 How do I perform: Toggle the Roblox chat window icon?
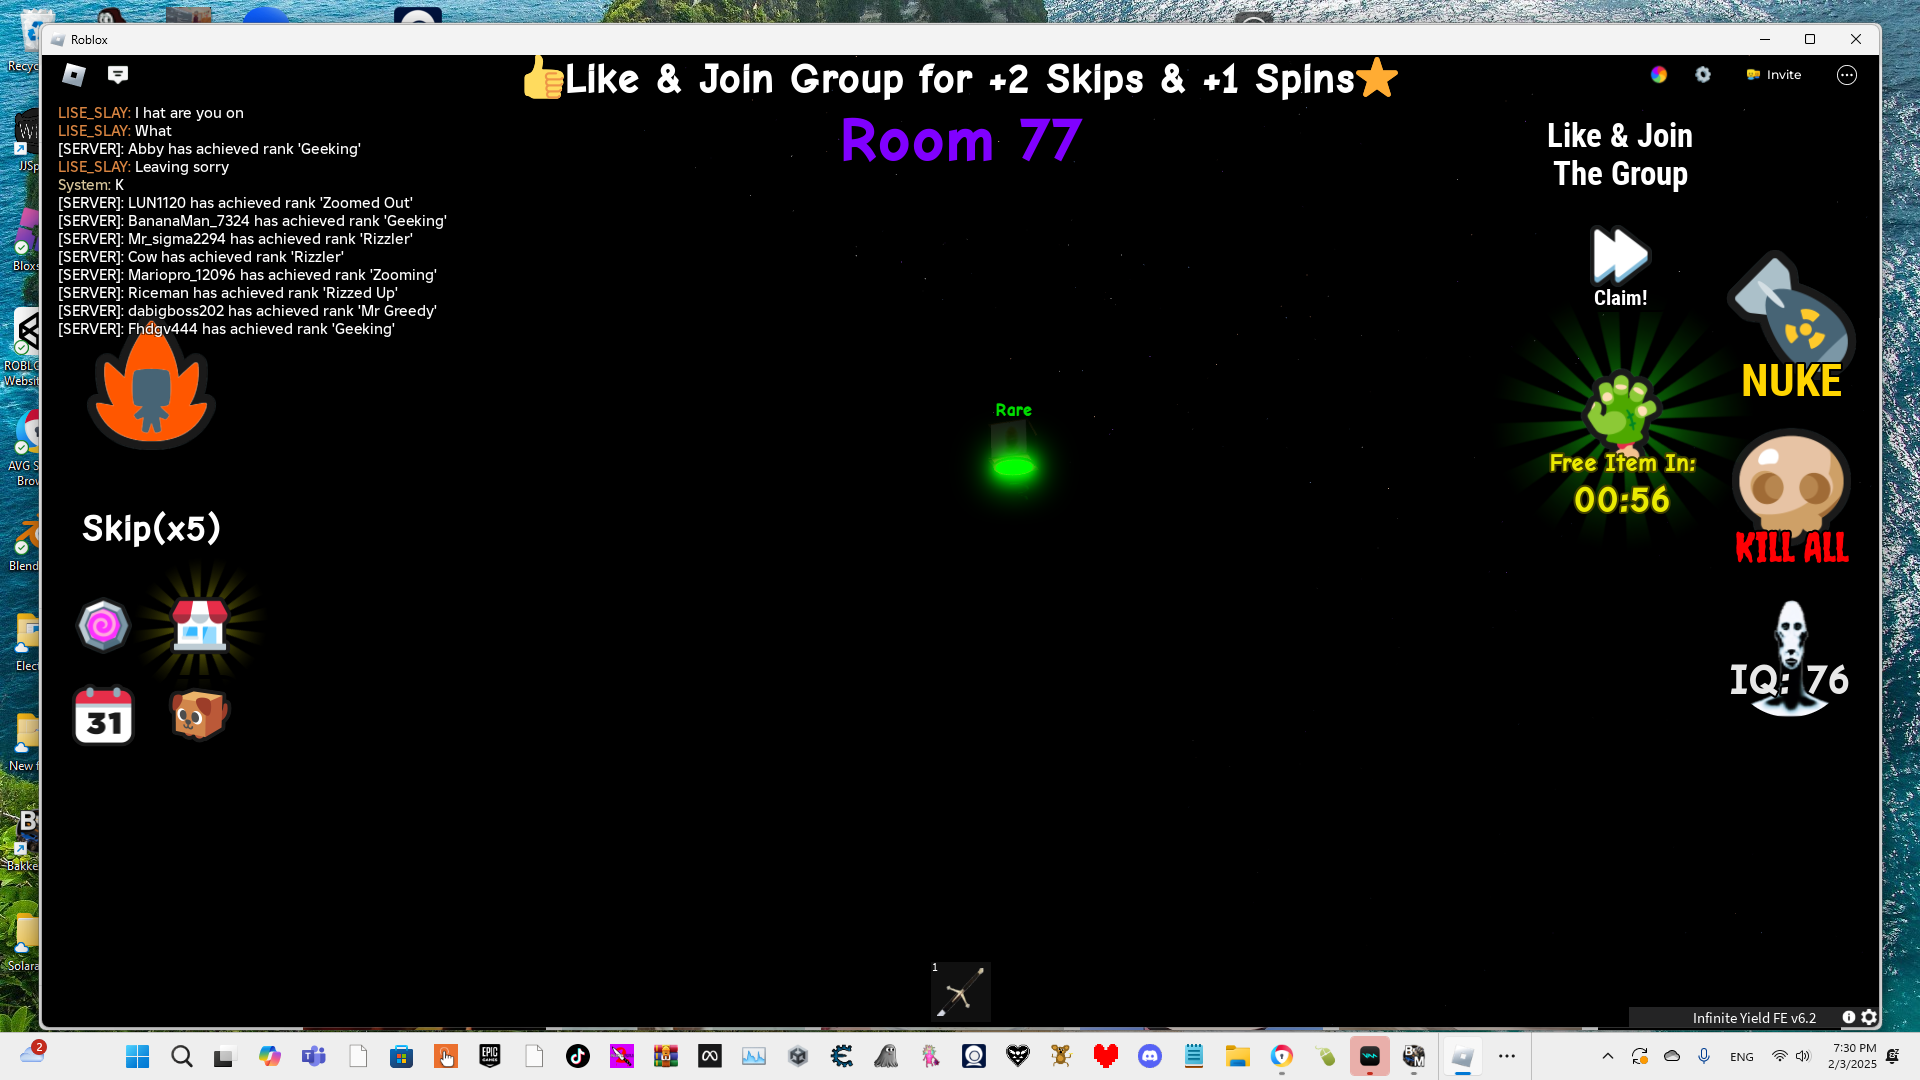118,75
